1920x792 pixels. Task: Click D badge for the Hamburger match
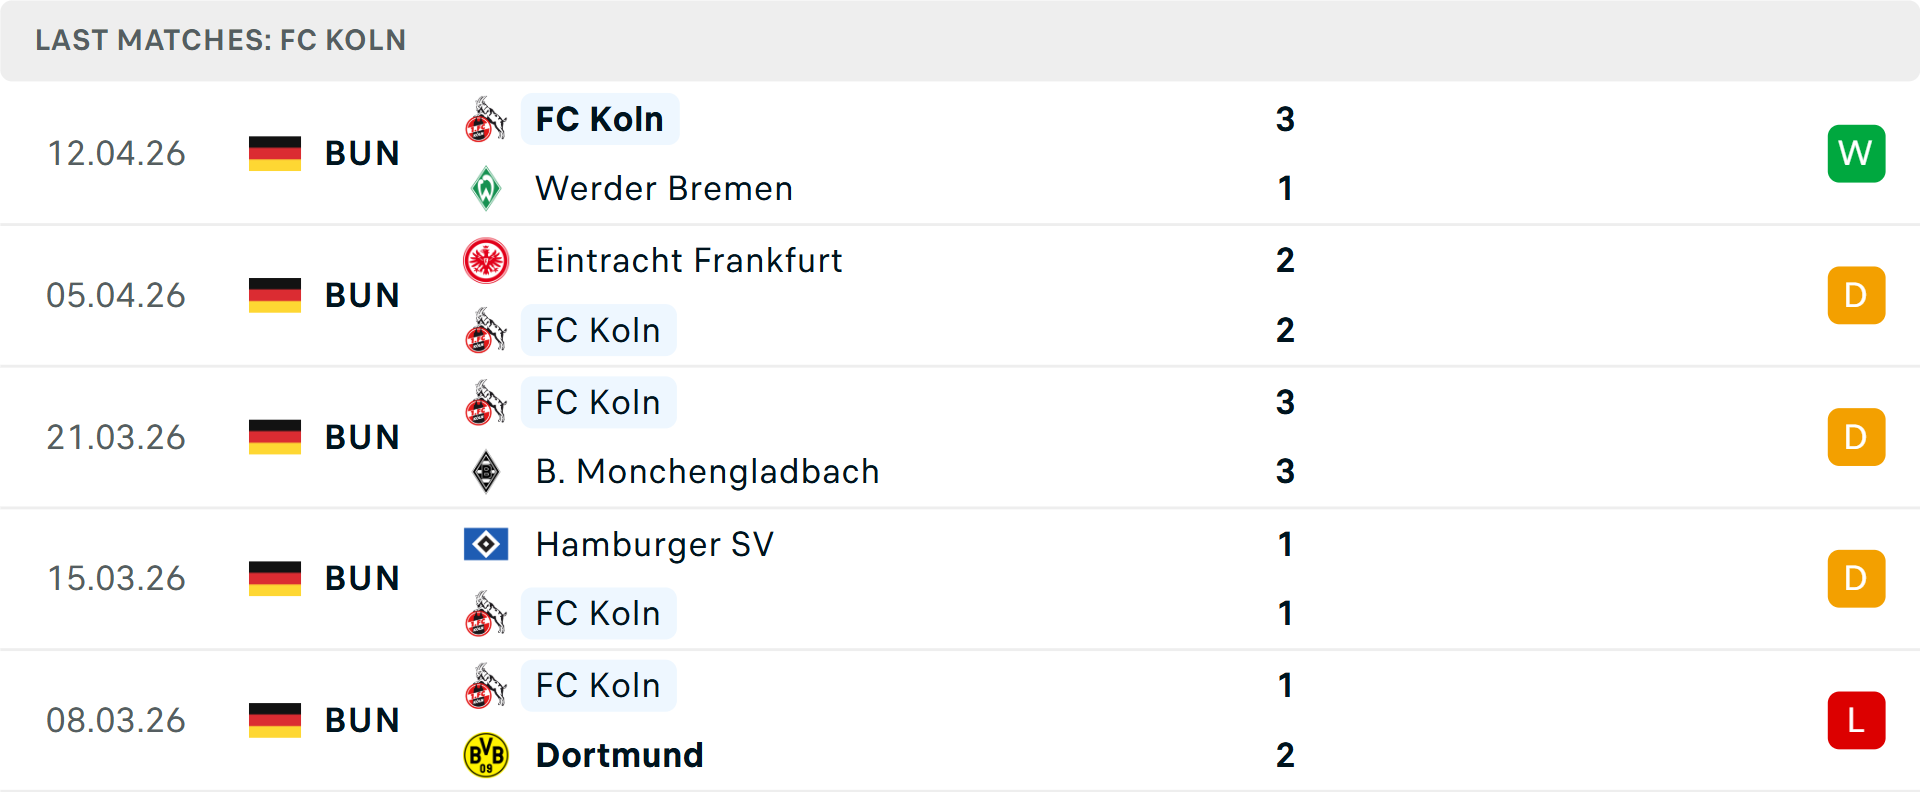pyautogui.click(x=1856, y=578)
